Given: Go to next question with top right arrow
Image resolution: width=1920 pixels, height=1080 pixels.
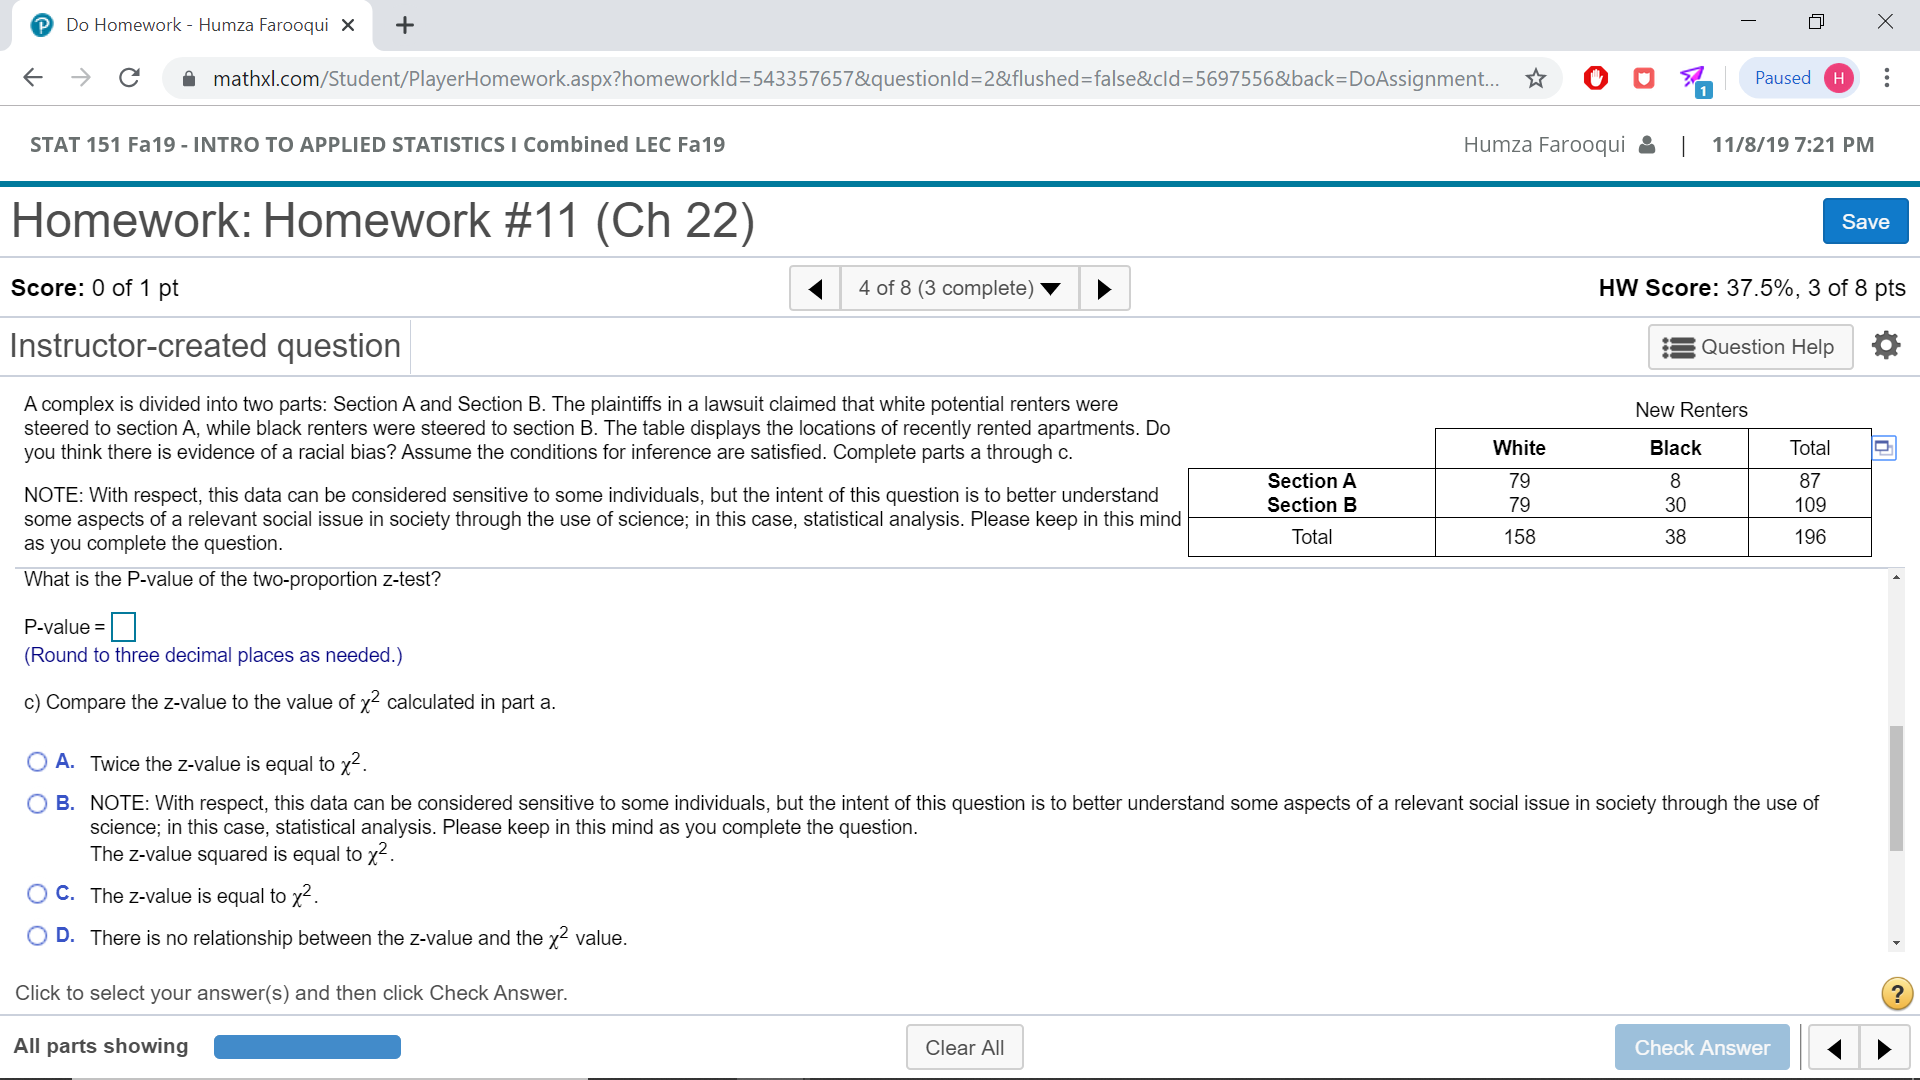Looking at the screenshot, I should 1104,289.
